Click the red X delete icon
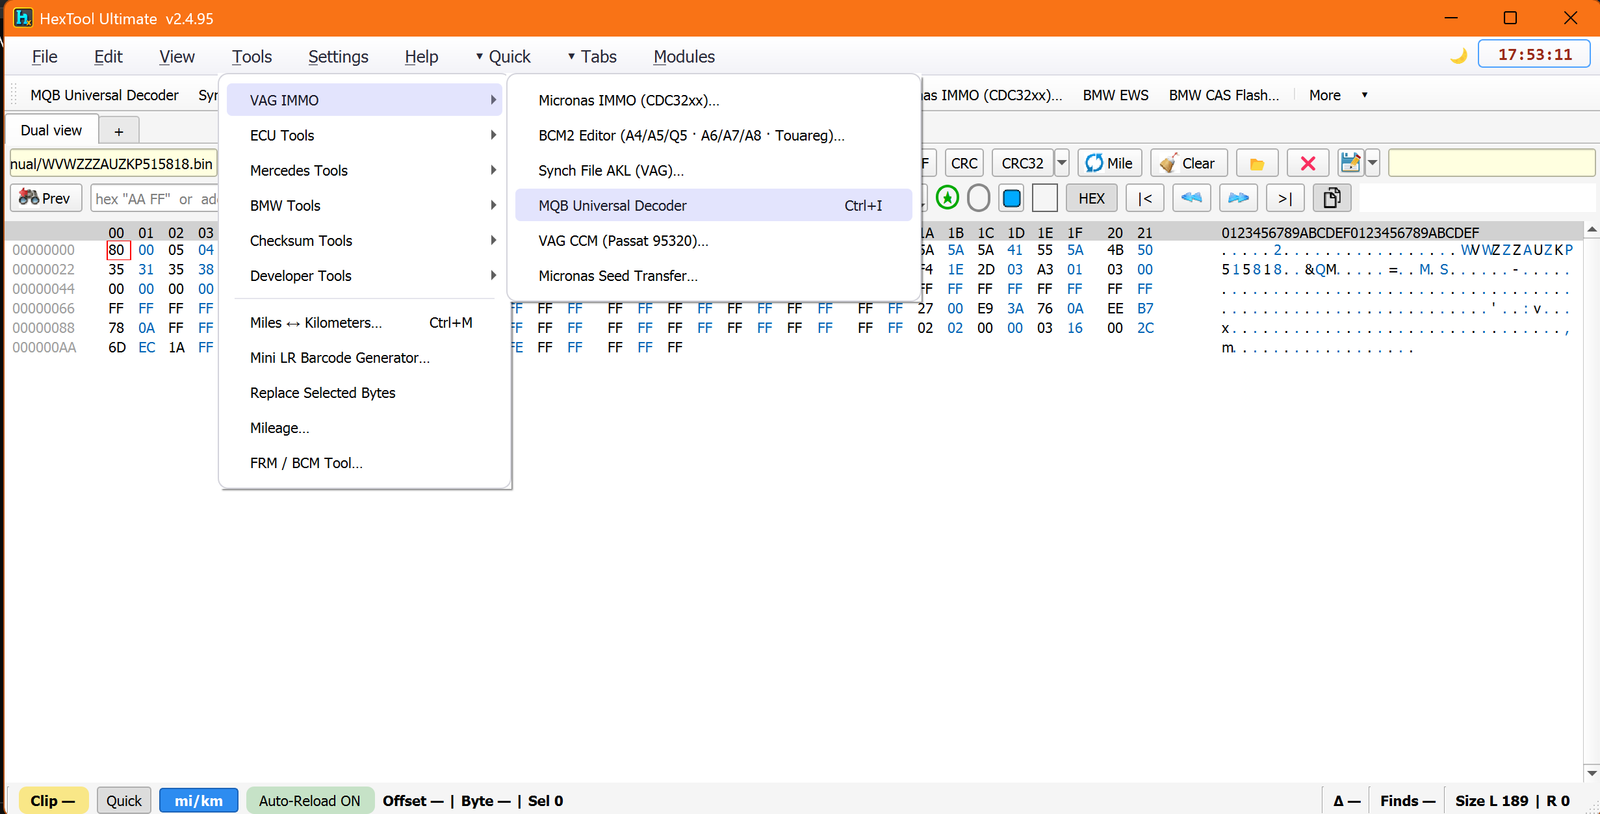The width and height of the screenshot is (1600, 814). coord(1307,163)
